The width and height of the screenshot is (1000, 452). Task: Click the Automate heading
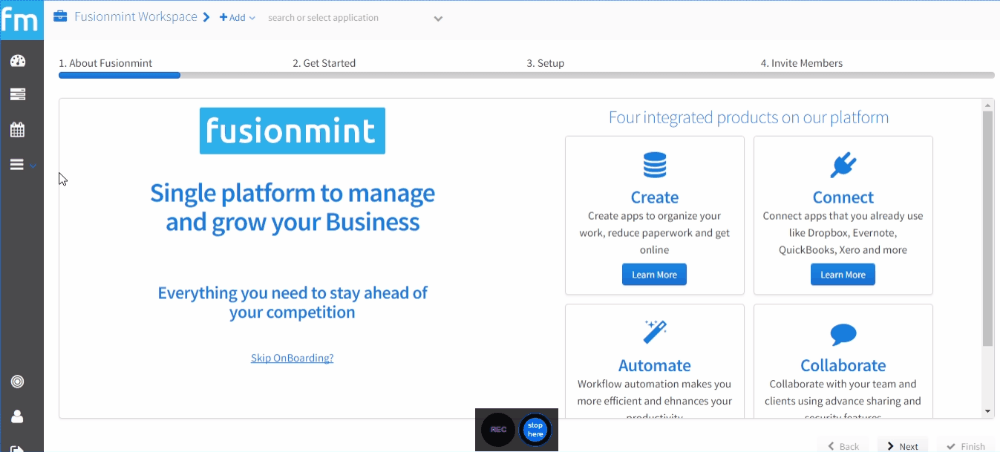point(654,365)
